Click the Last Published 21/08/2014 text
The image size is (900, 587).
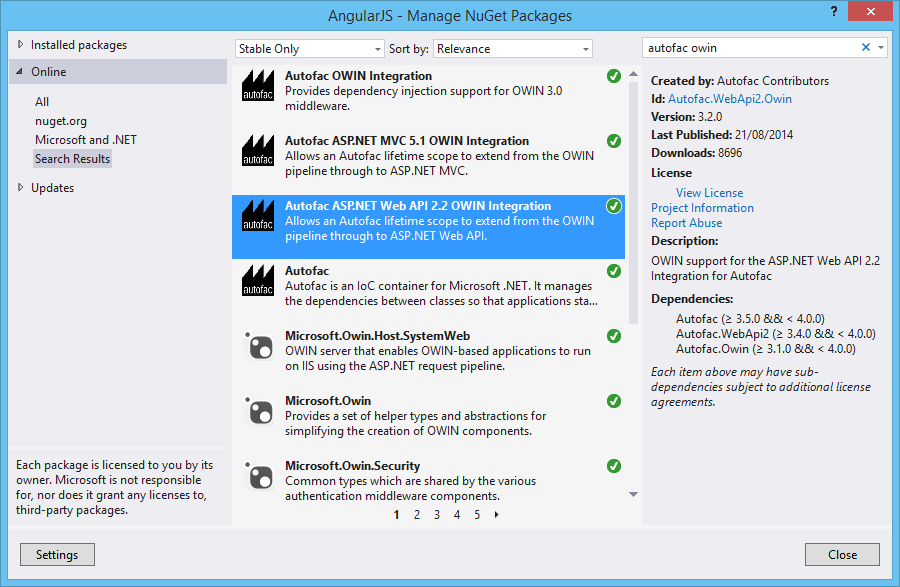click(722, 135)
